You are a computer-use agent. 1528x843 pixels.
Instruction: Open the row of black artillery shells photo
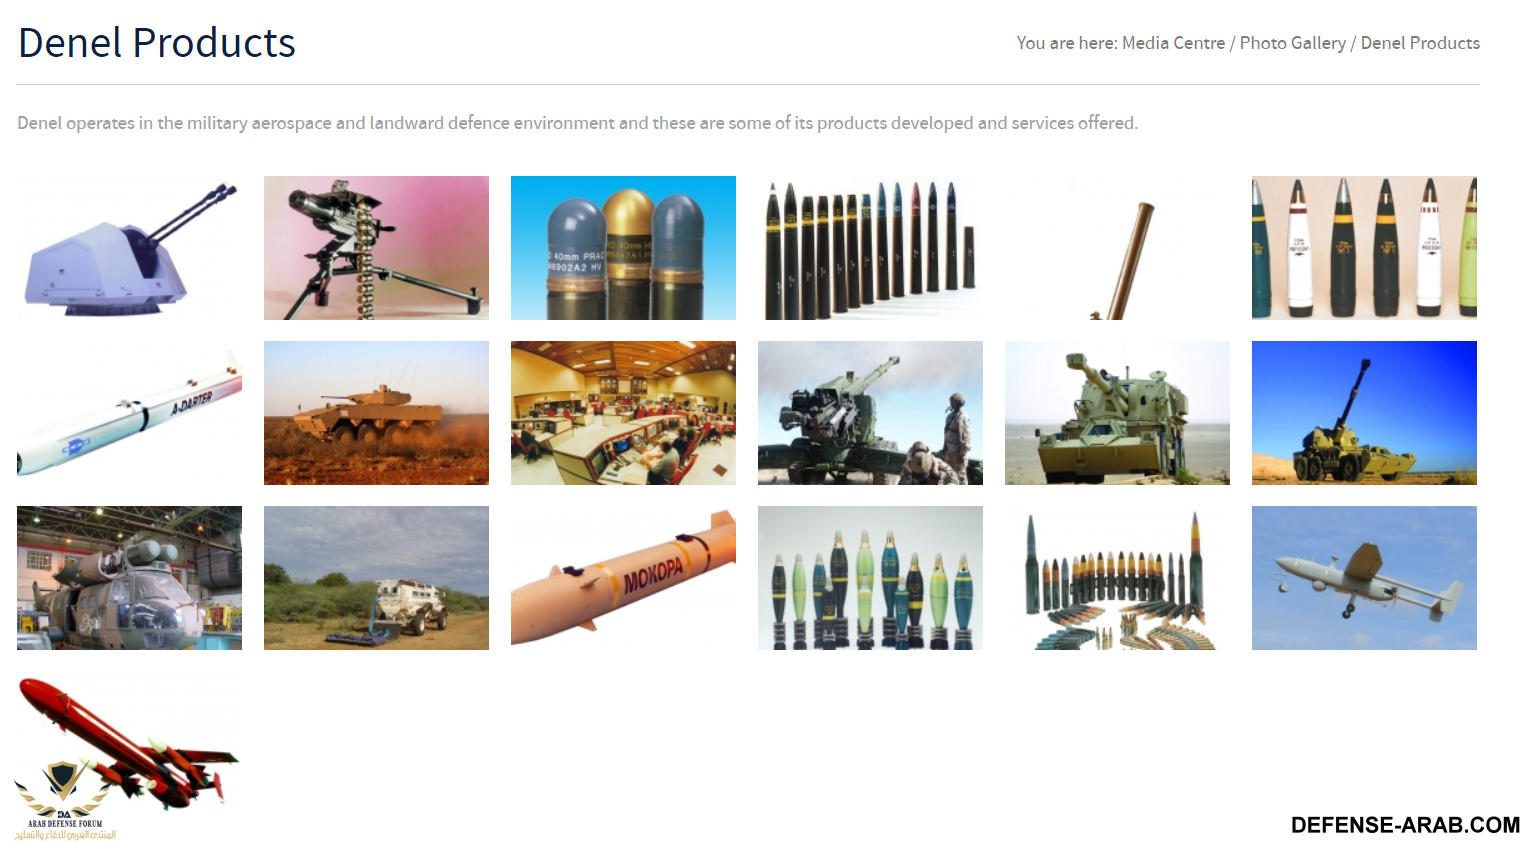coord(870,248)
